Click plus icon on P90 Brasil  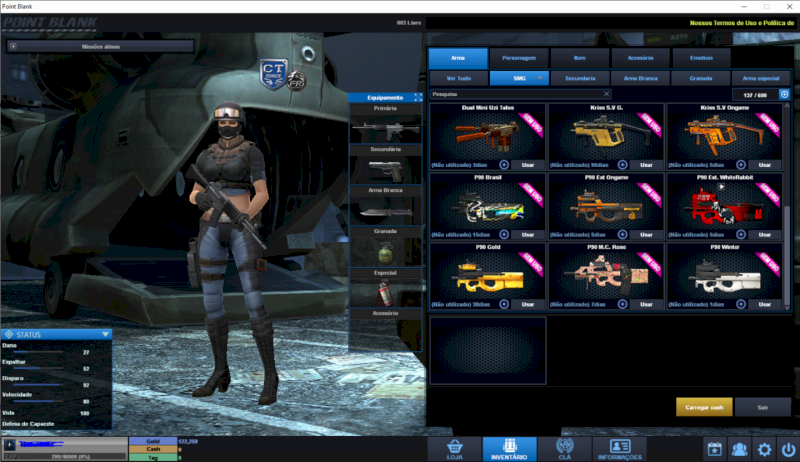click(504, 235)
